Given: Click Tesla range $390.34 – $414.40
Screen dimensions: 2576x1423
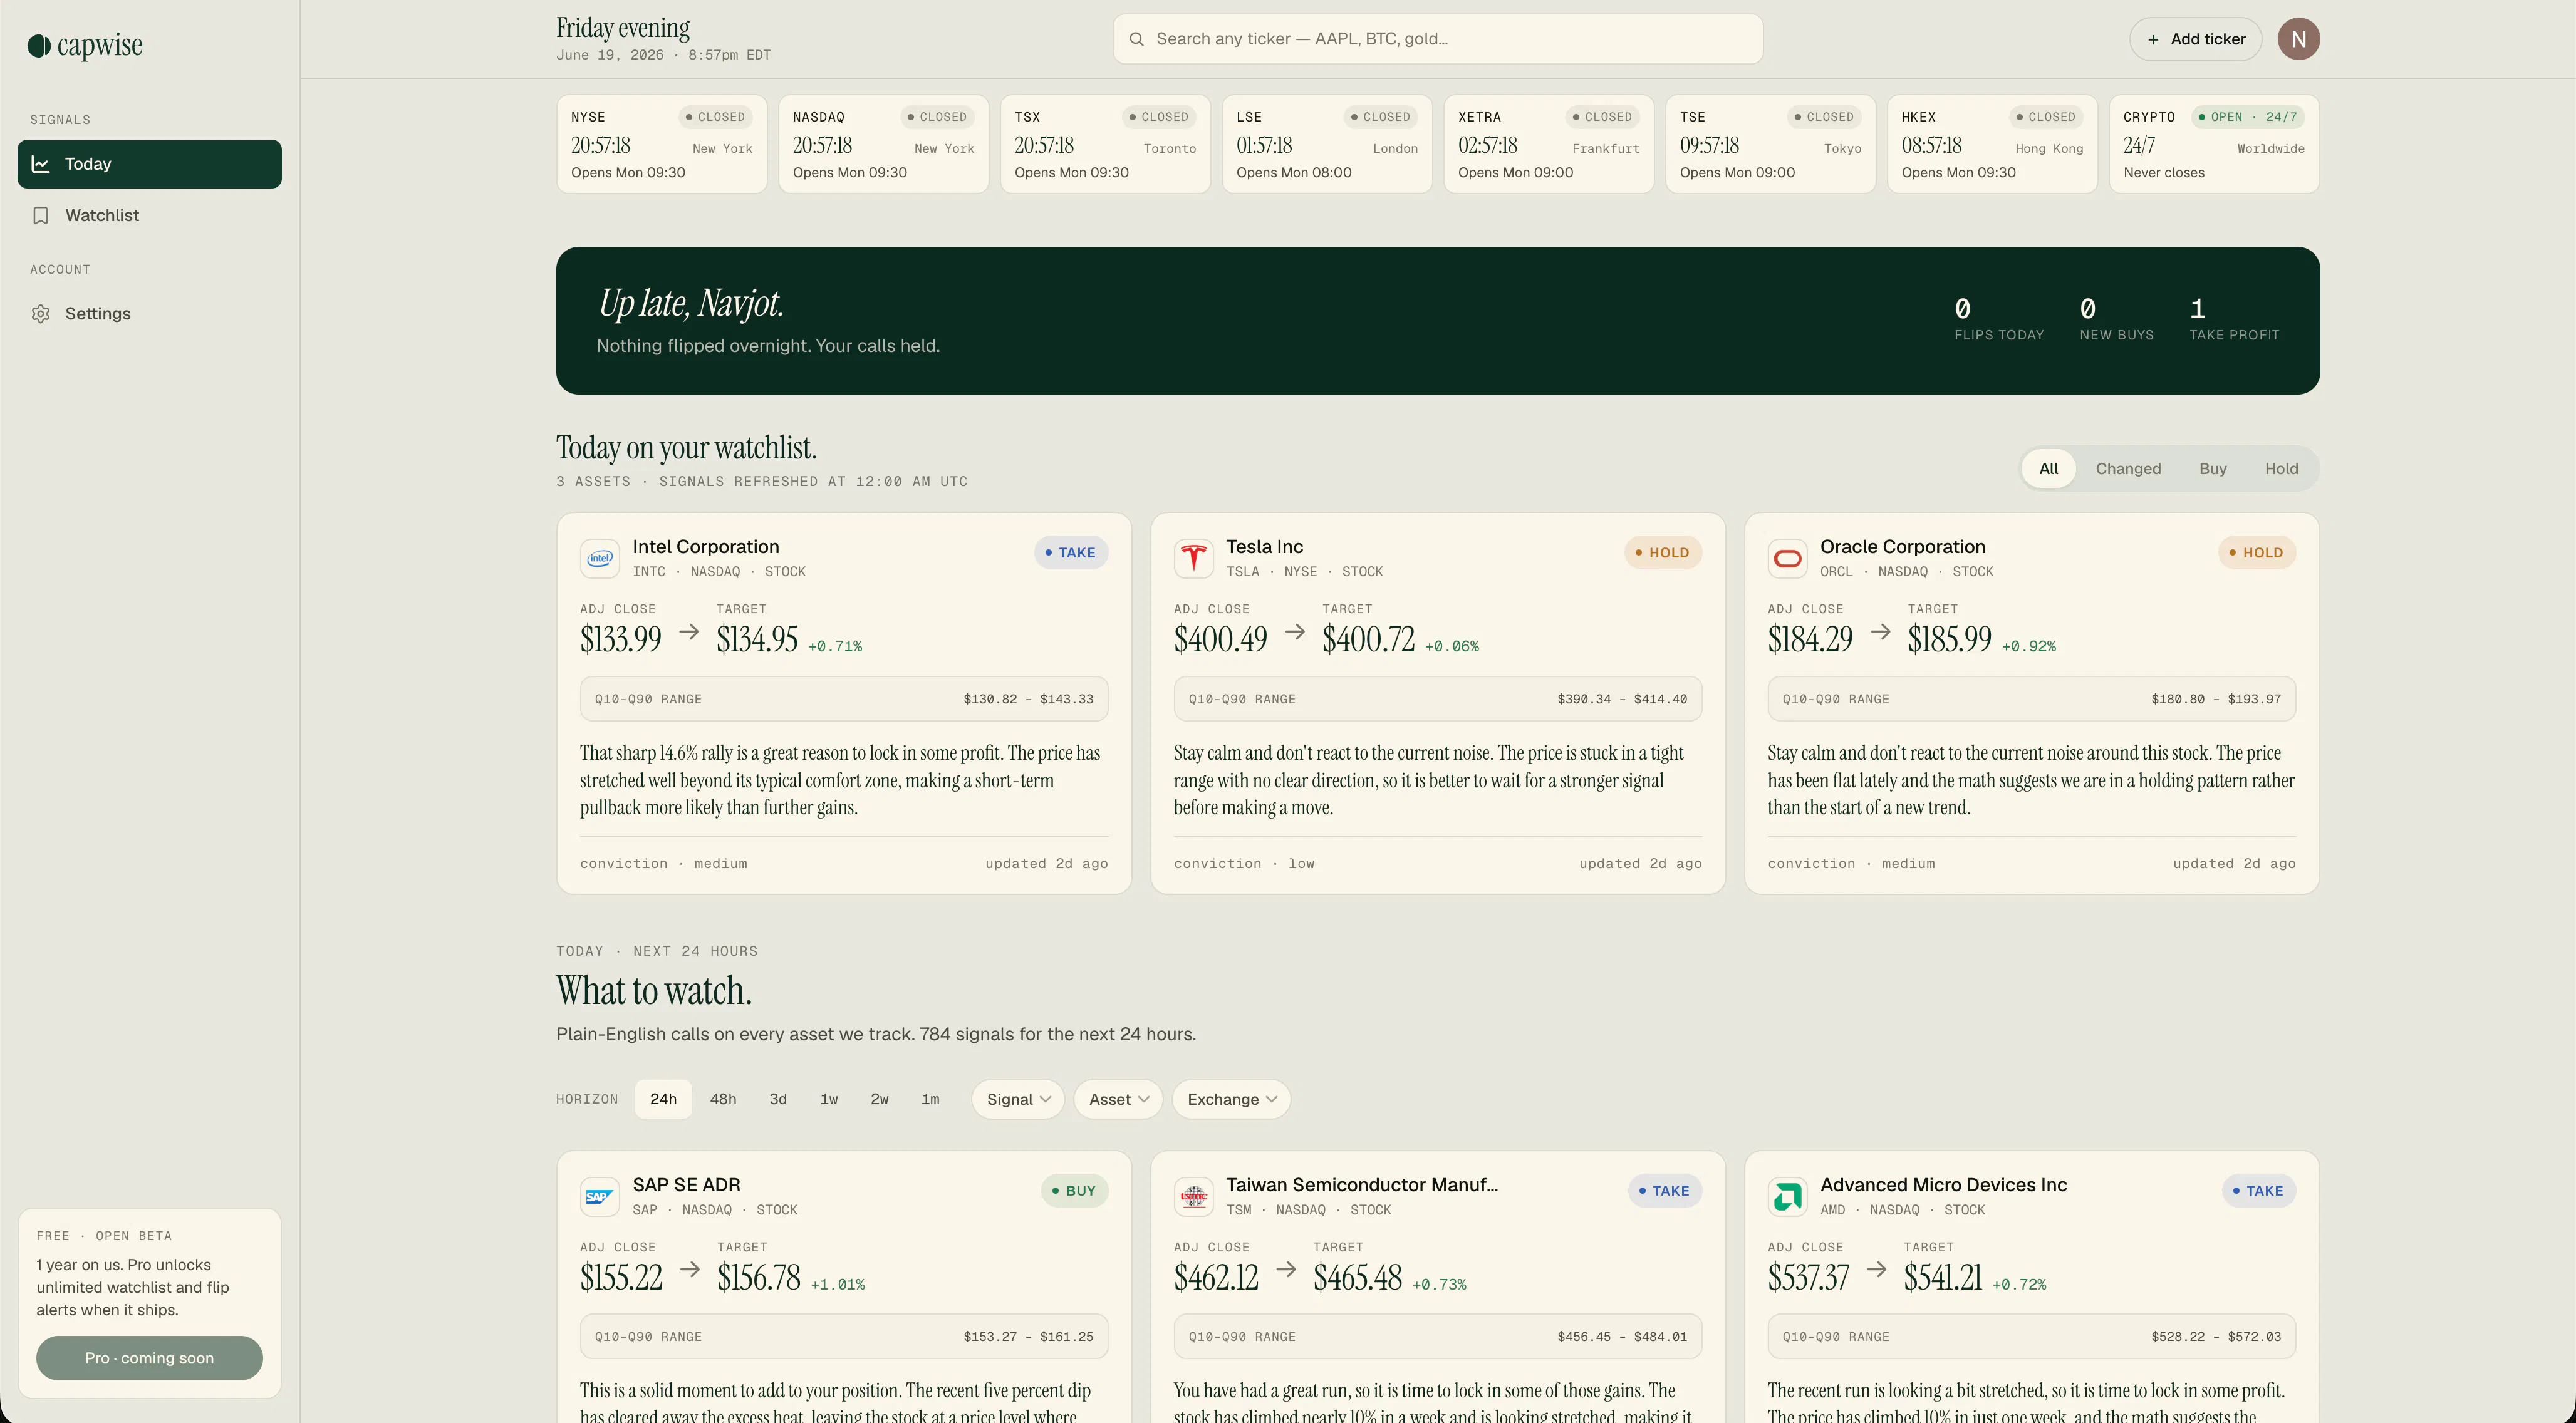Looking at the screenshot, I should (x=1621, y=699).
